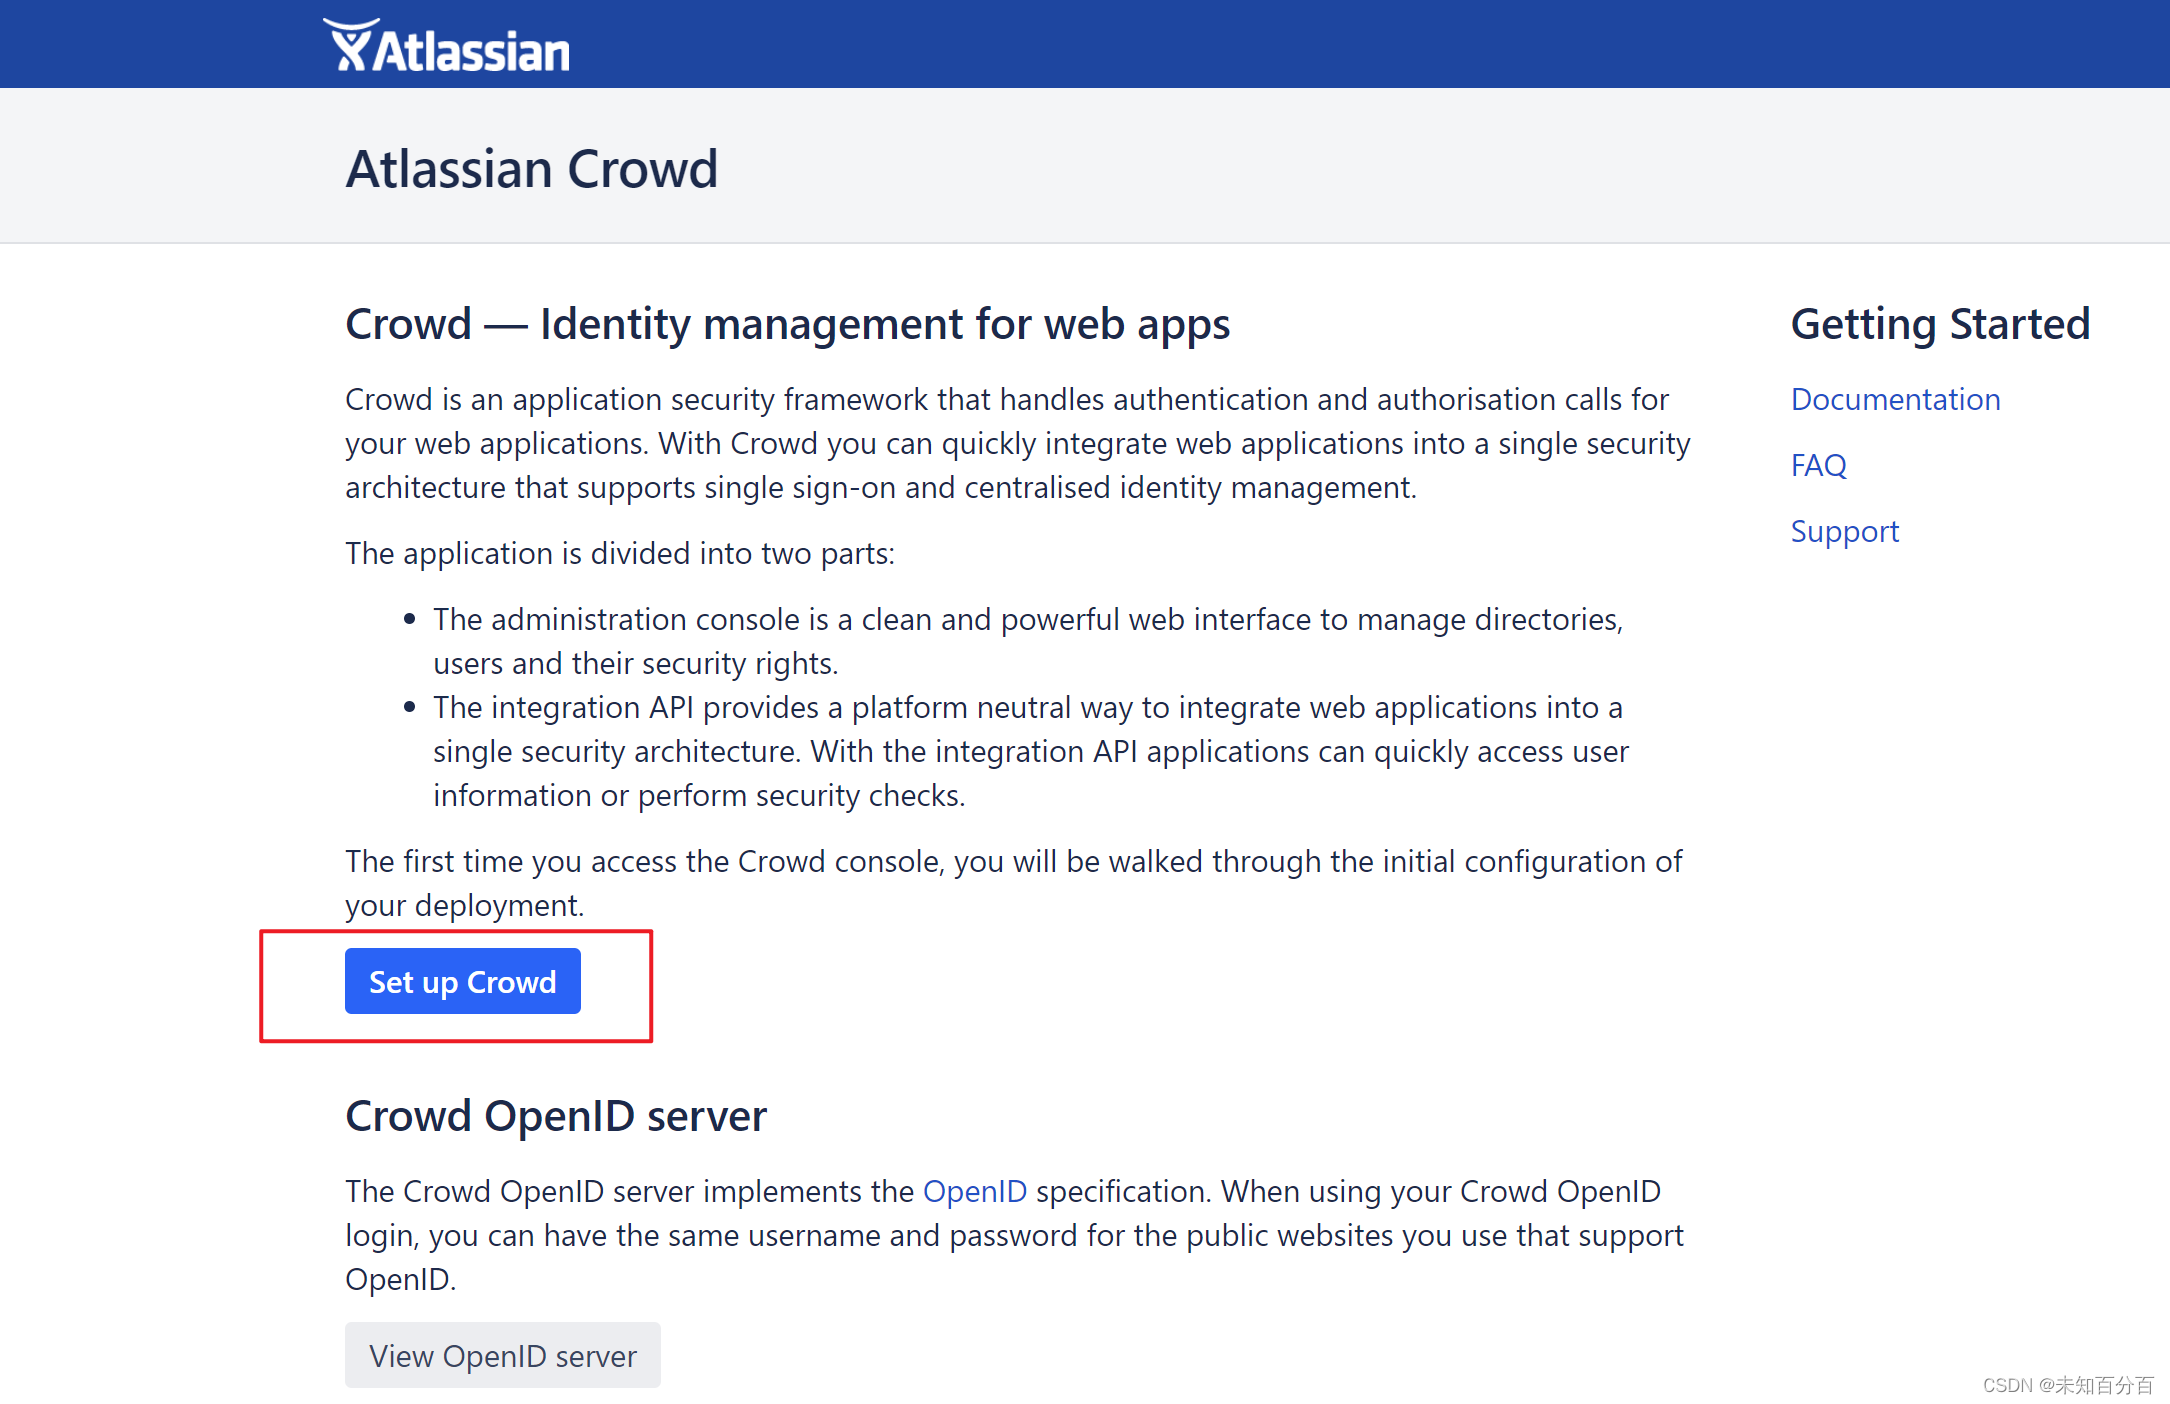Viewport: 2170px width, 1404px height.
Task: Click the Atlassian Crowd page title
Action: (x=531, y=168)
